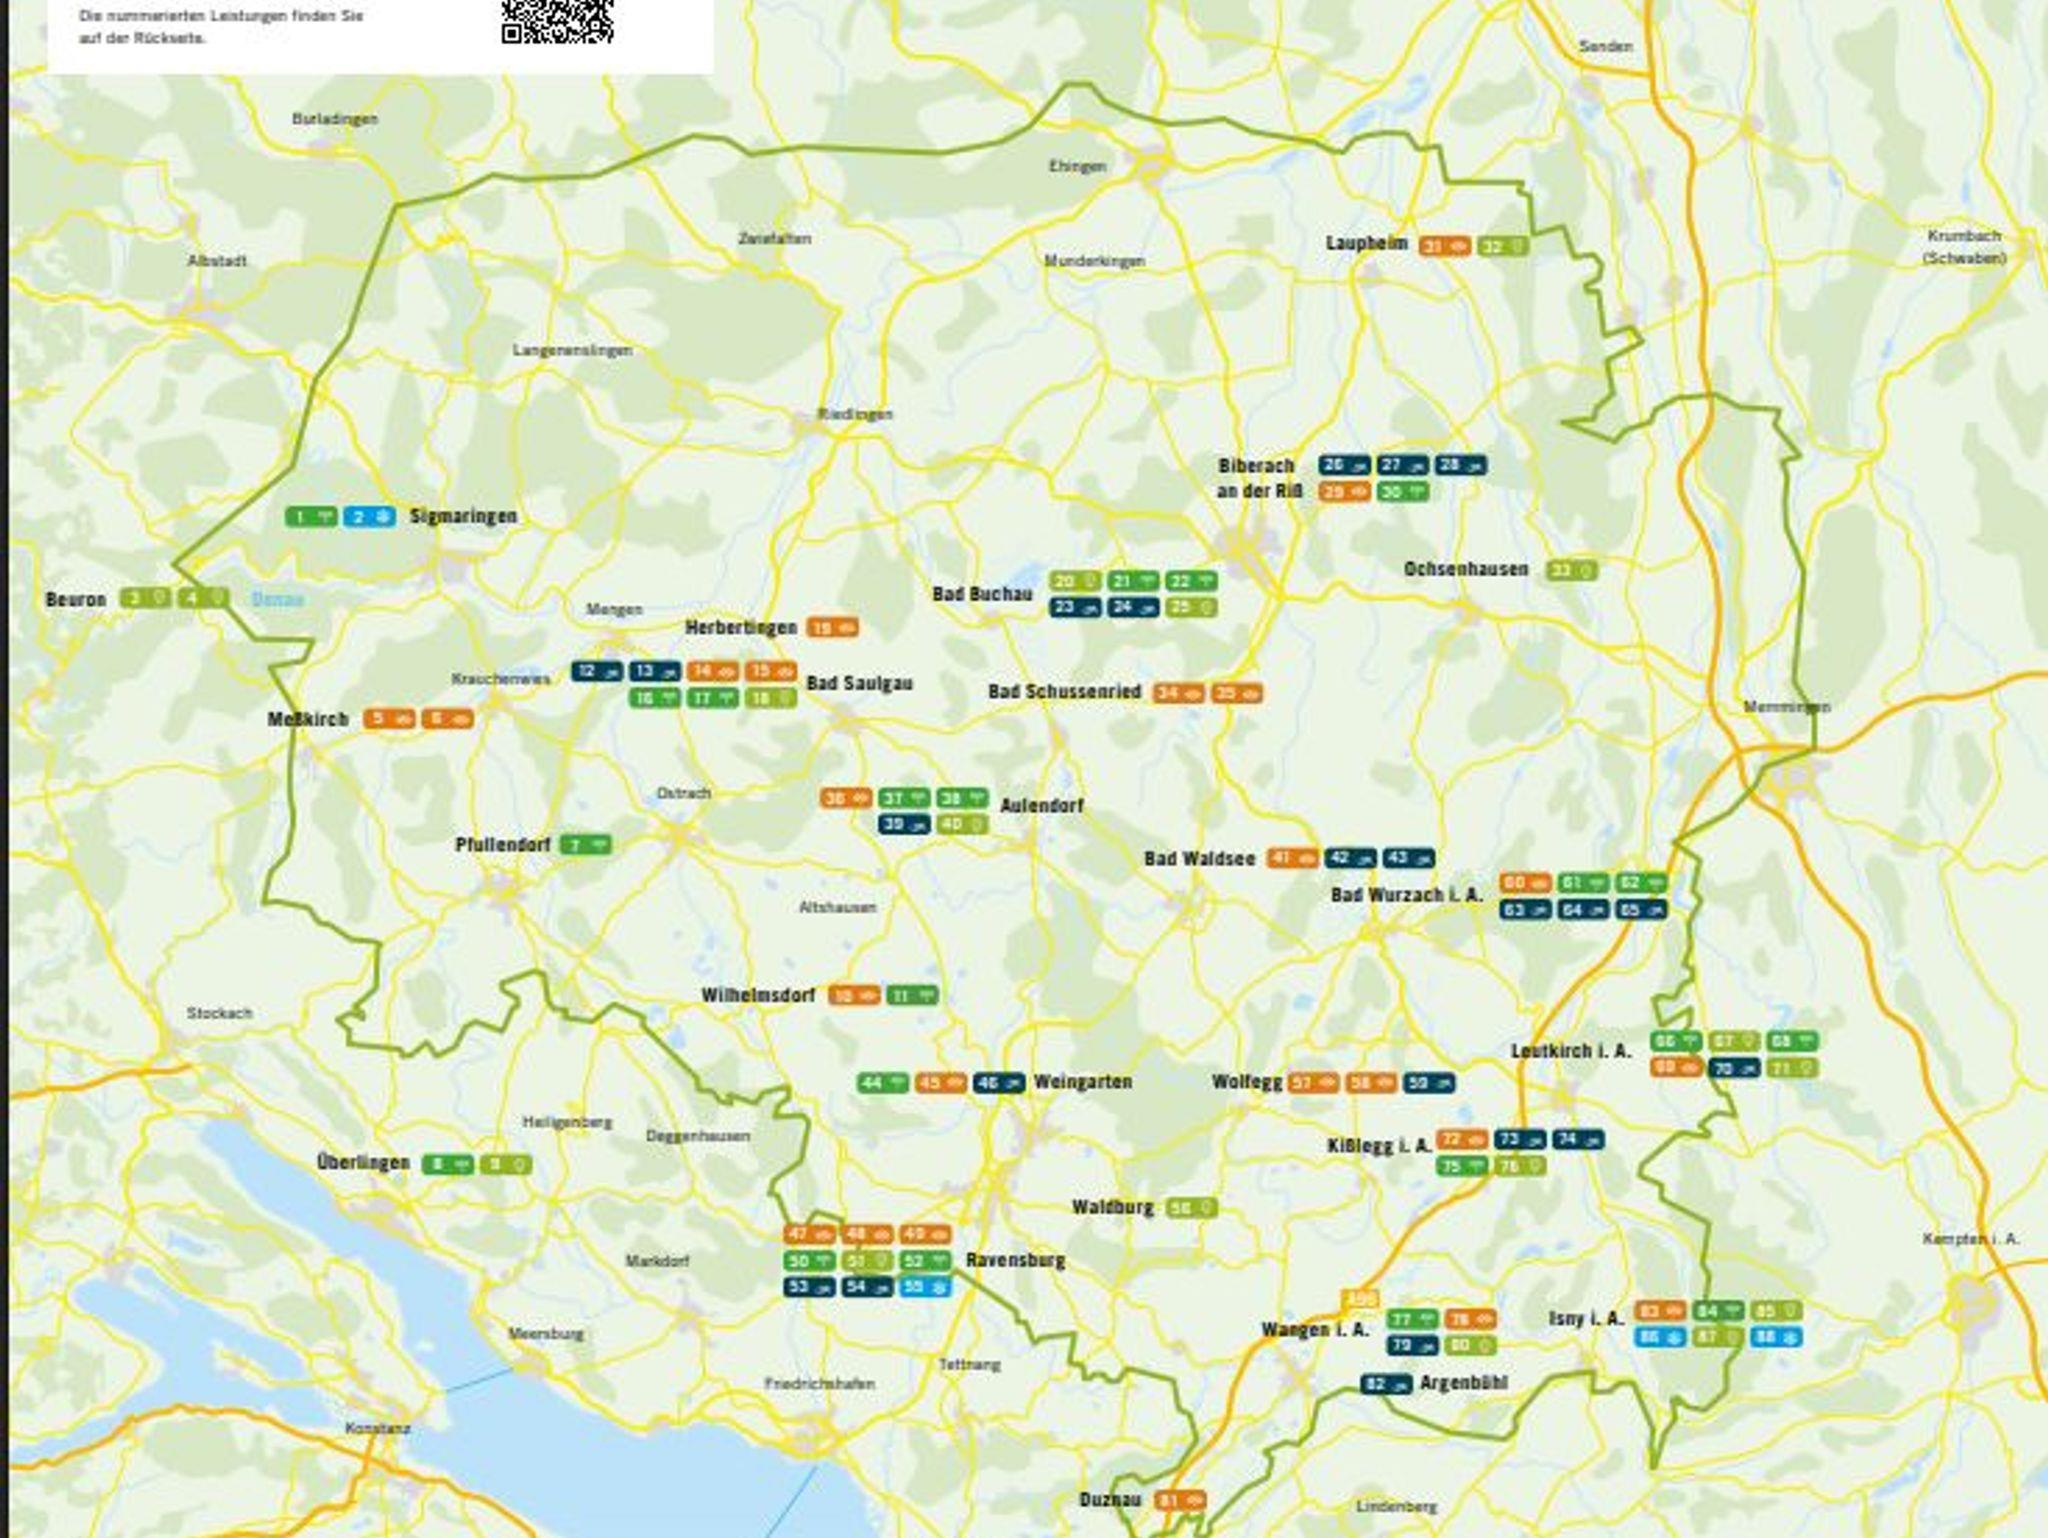
Task: Select olive marker 56 at Waldburg
Action: click(x=1191, y=1208)
